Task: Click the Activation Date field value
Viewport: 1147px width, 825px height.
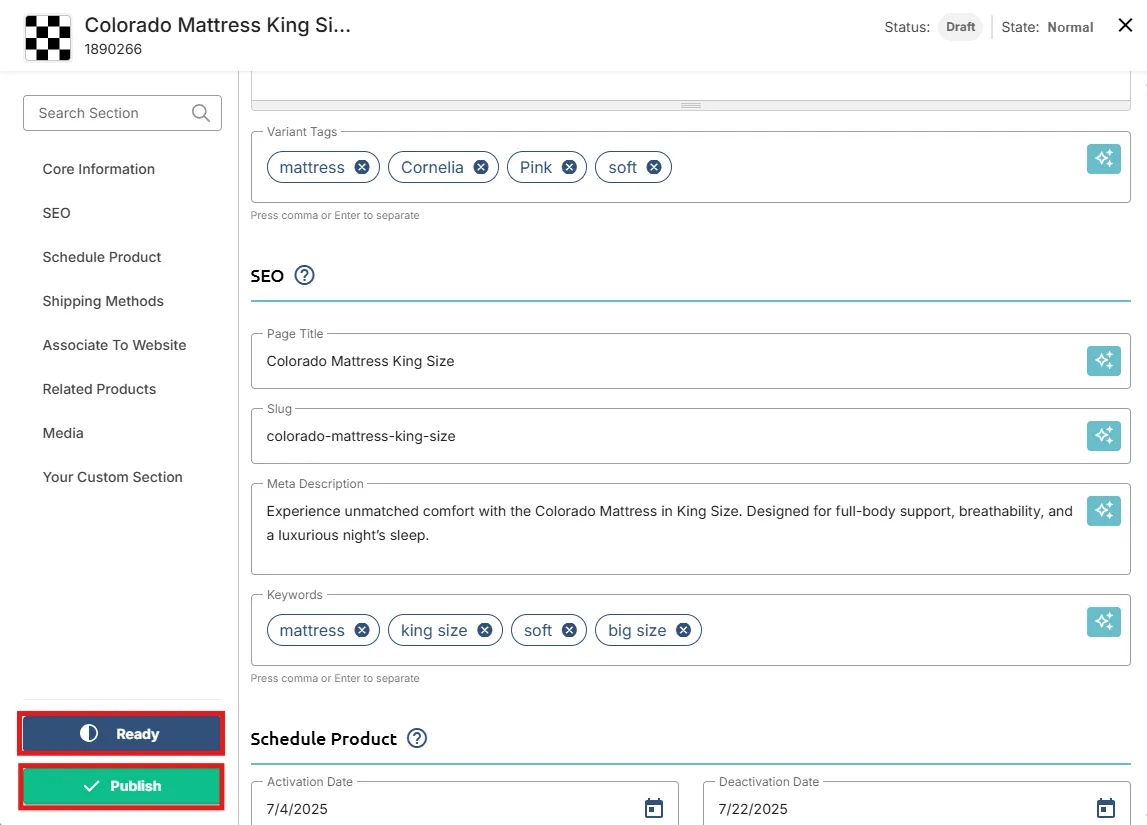Action: [x=297, y=809]
